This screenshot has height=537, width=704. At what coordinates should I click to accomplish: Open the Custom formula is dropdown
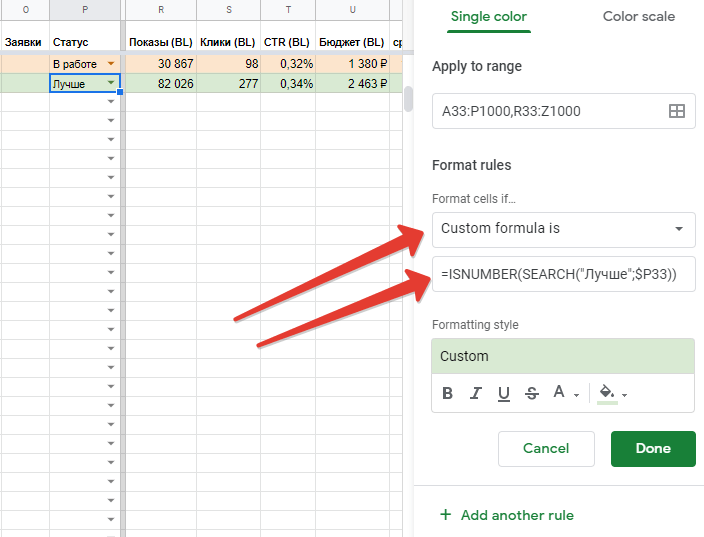(563, 229)
